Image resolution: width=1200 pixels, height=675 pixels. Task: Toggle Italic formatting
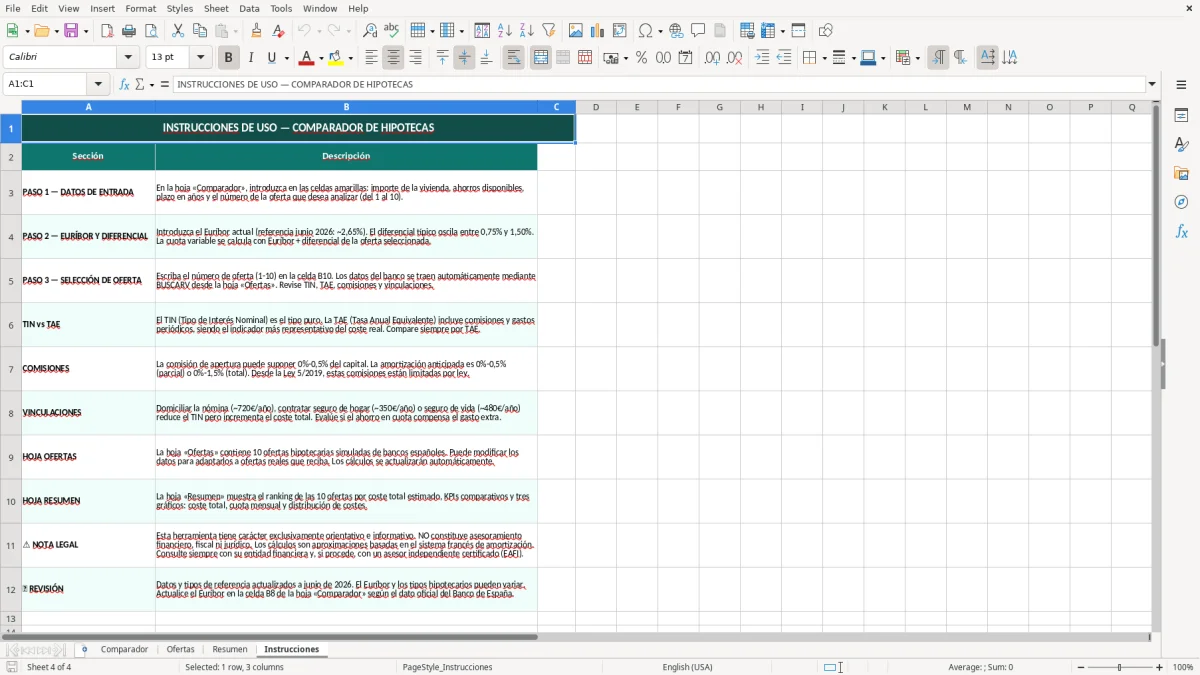[250, 58]
